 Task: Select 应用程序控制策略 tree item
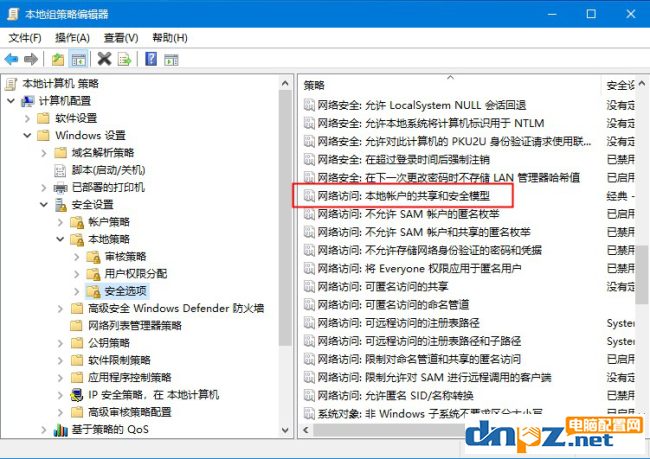(x=129, y=377)
